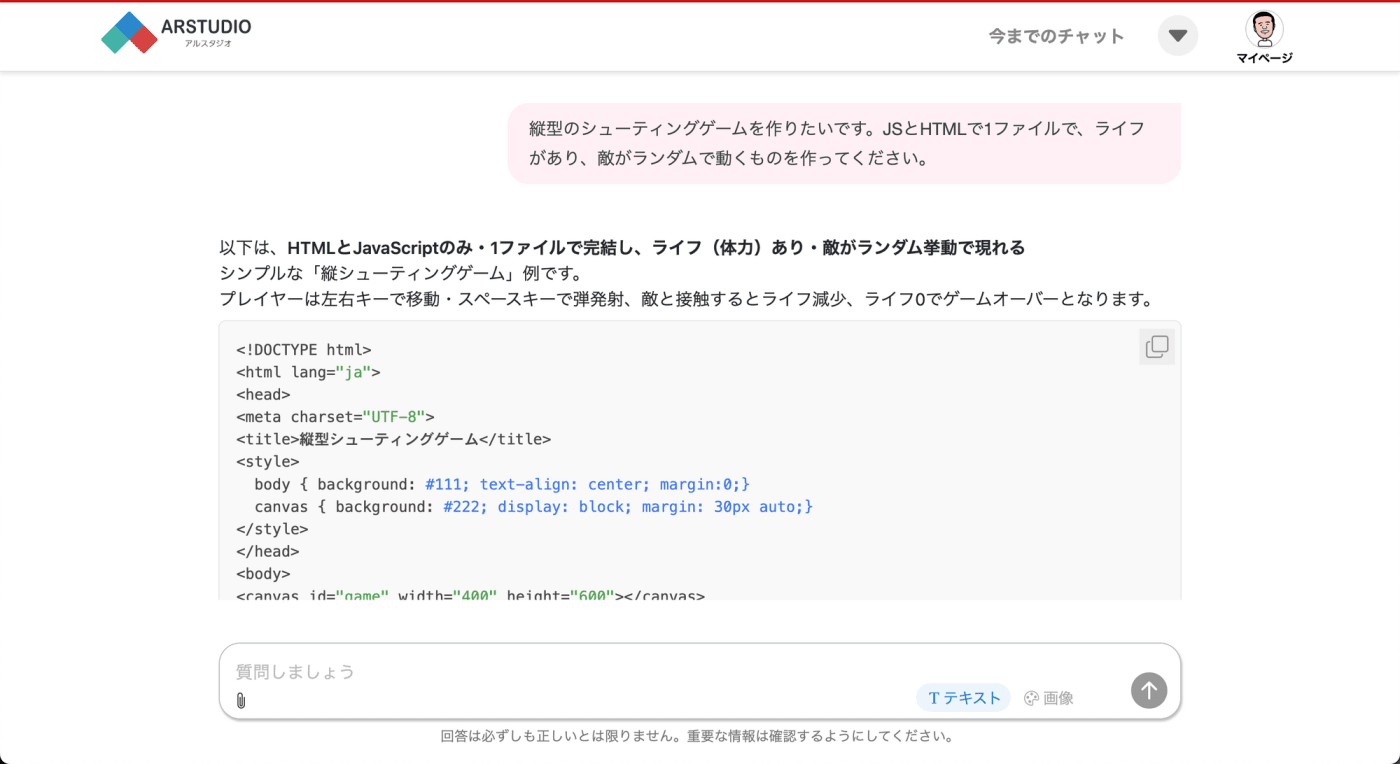Click the ARSTUDIO brand name text

pos(206,27)
